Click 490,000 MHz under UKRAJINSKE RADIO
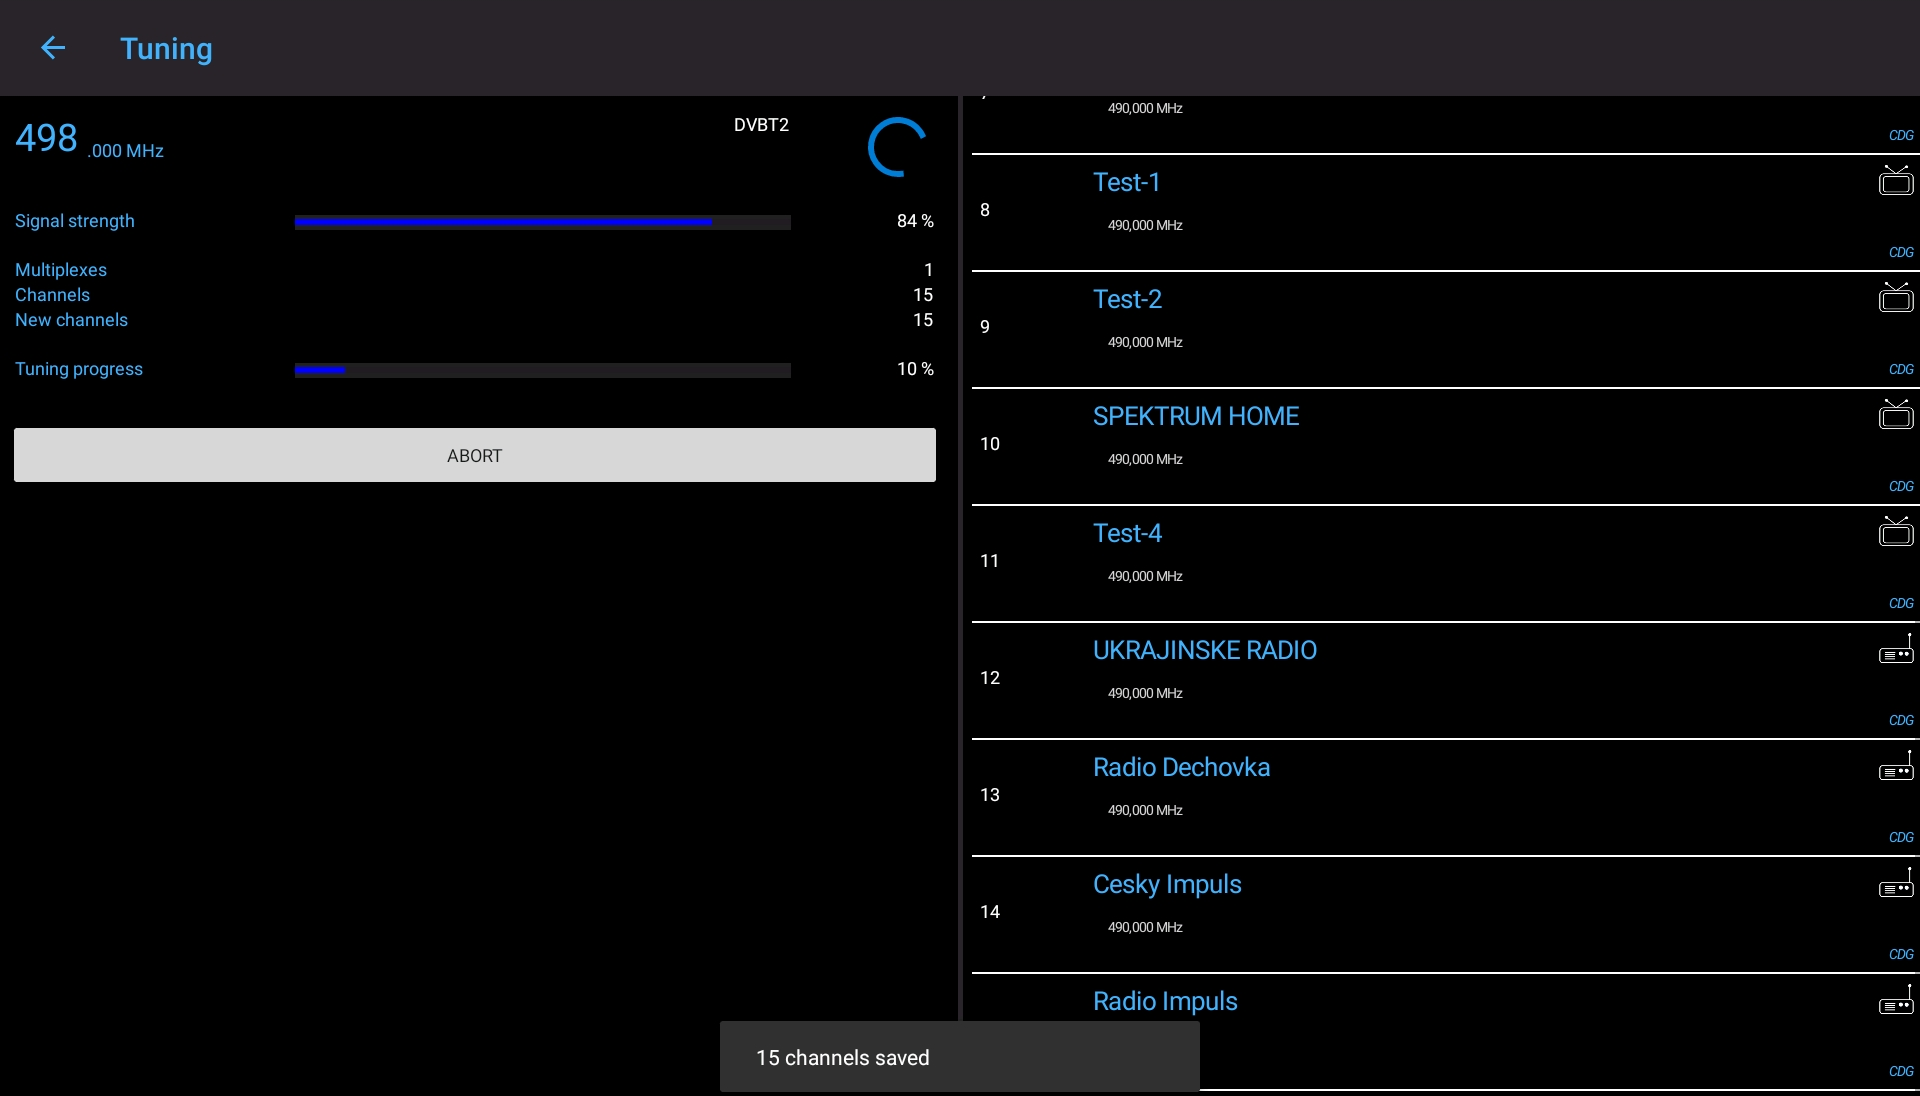Image resolution: width=1920 pixels, height=1096 pixels. [1145, 693]
